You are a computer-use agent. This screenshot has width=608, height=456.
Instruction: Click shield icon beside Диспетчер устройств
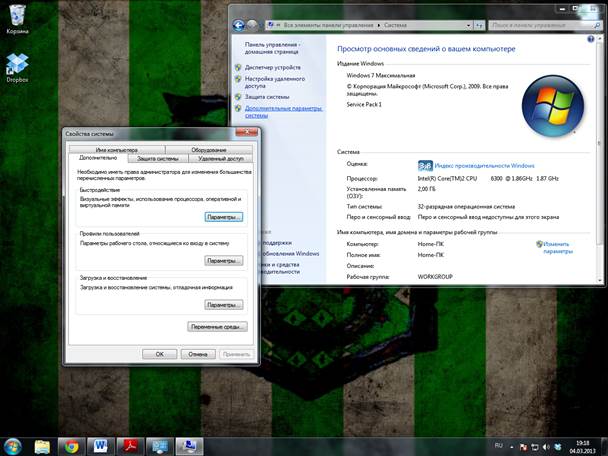tap(238, 67)
